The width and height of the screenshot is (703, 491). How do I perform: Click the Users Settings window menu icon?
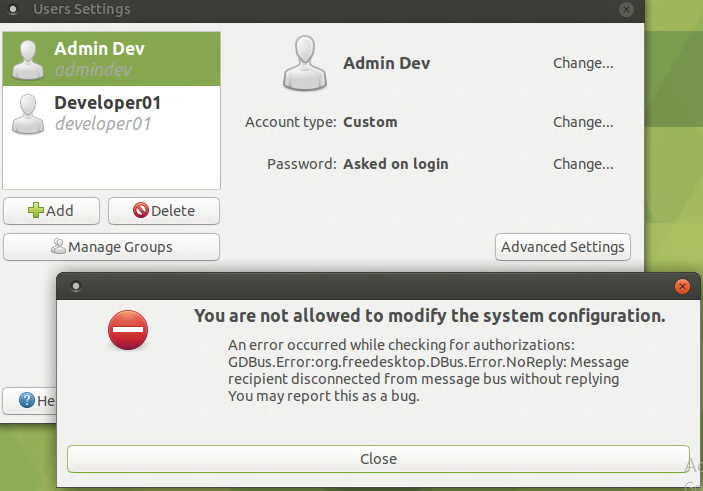pyautogui.click(x=14, y=9)
